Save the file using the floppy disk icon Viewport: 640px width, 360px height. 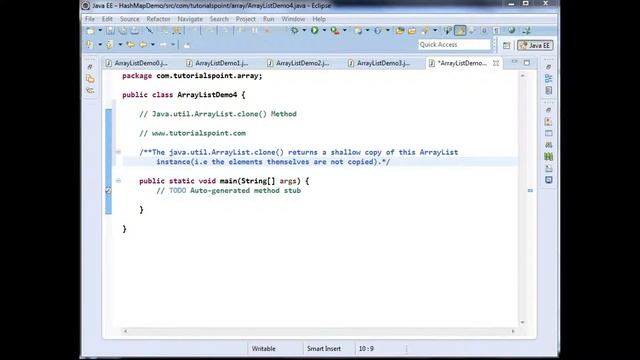110,31
